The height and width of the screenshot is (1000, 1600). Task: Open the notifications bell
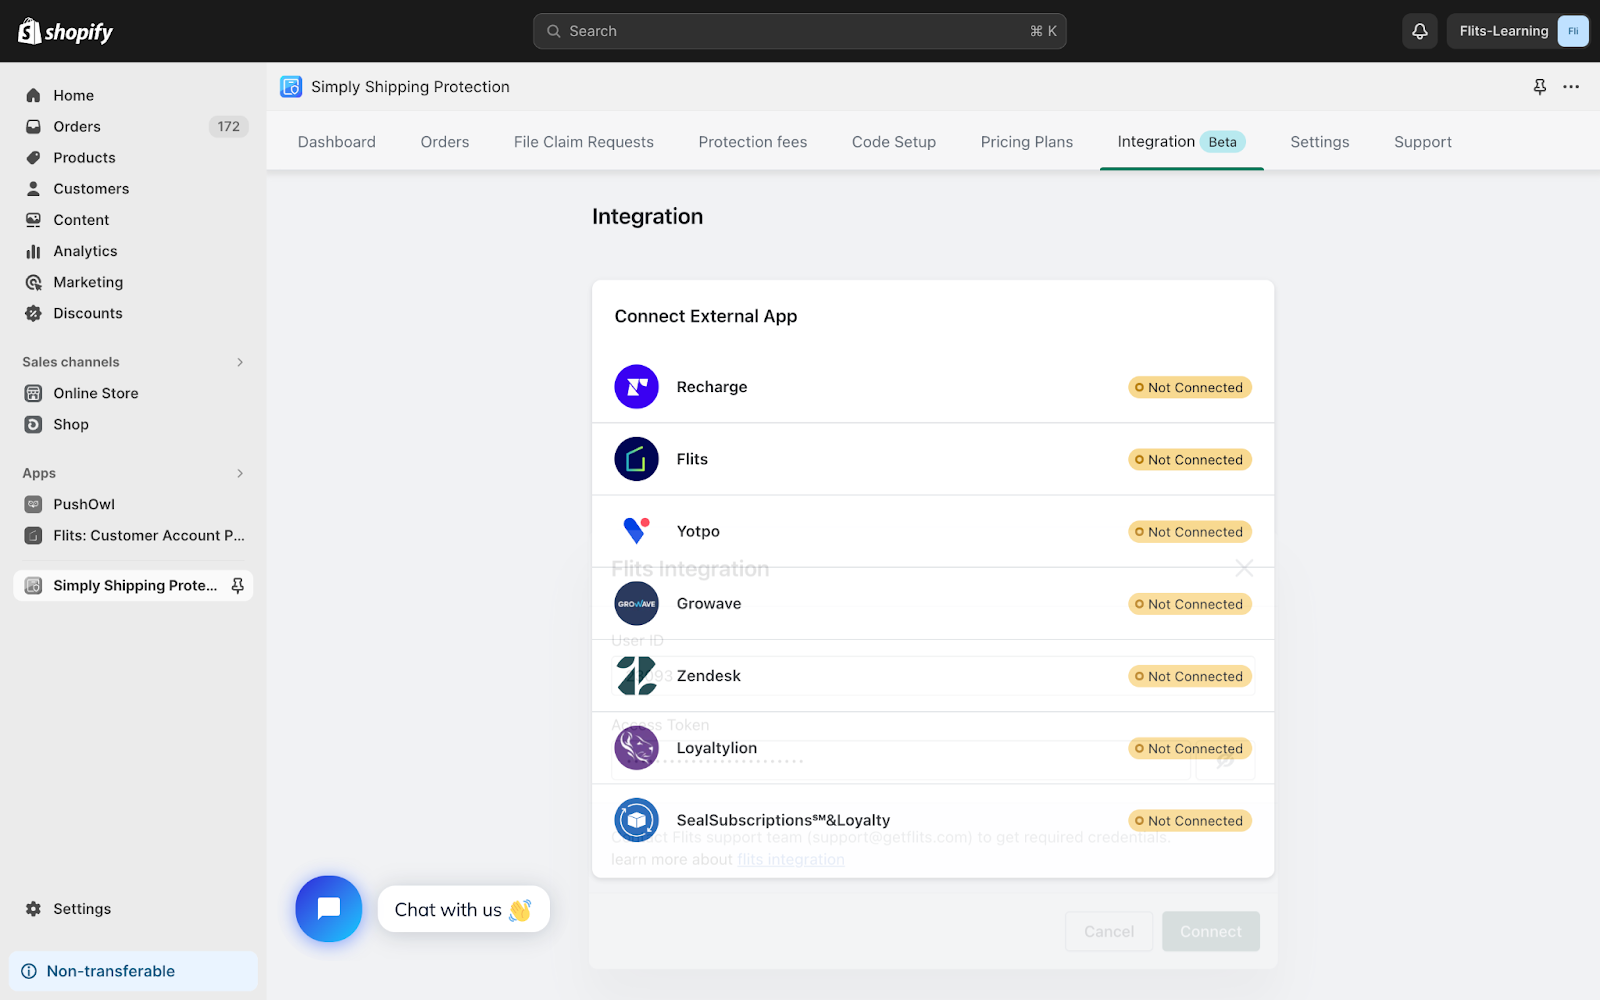pyautogui.click(x=1419, y=31)
